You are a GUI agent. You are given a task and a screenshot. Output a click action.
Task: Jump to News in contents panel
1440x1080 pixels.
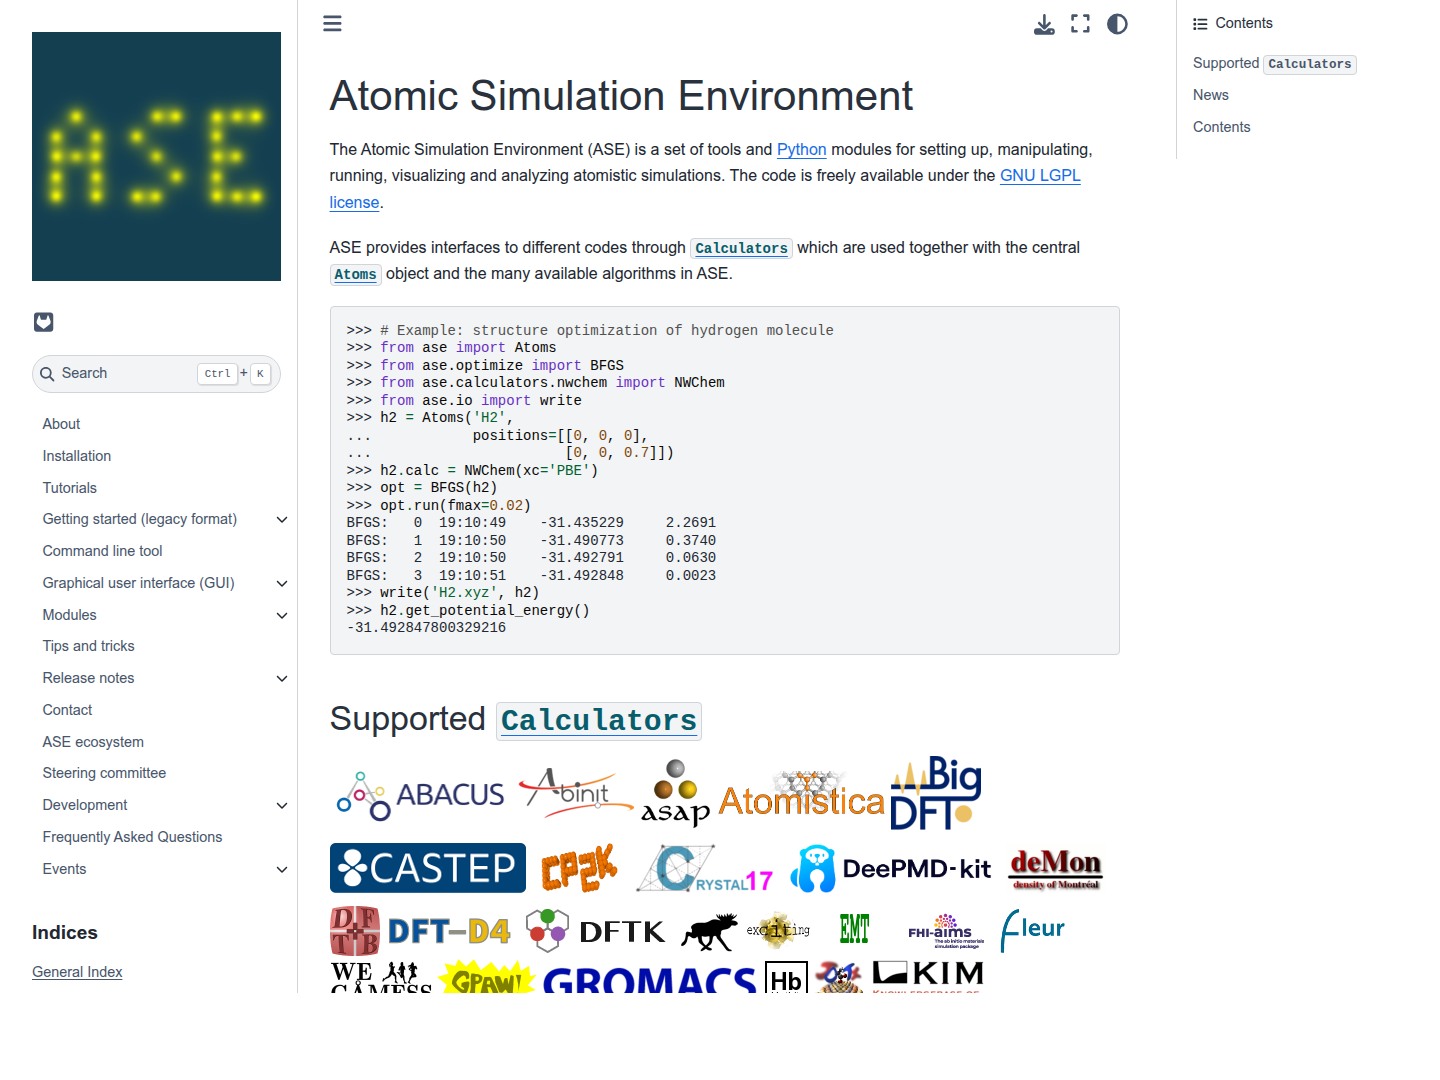click(x=1211, y=95)
